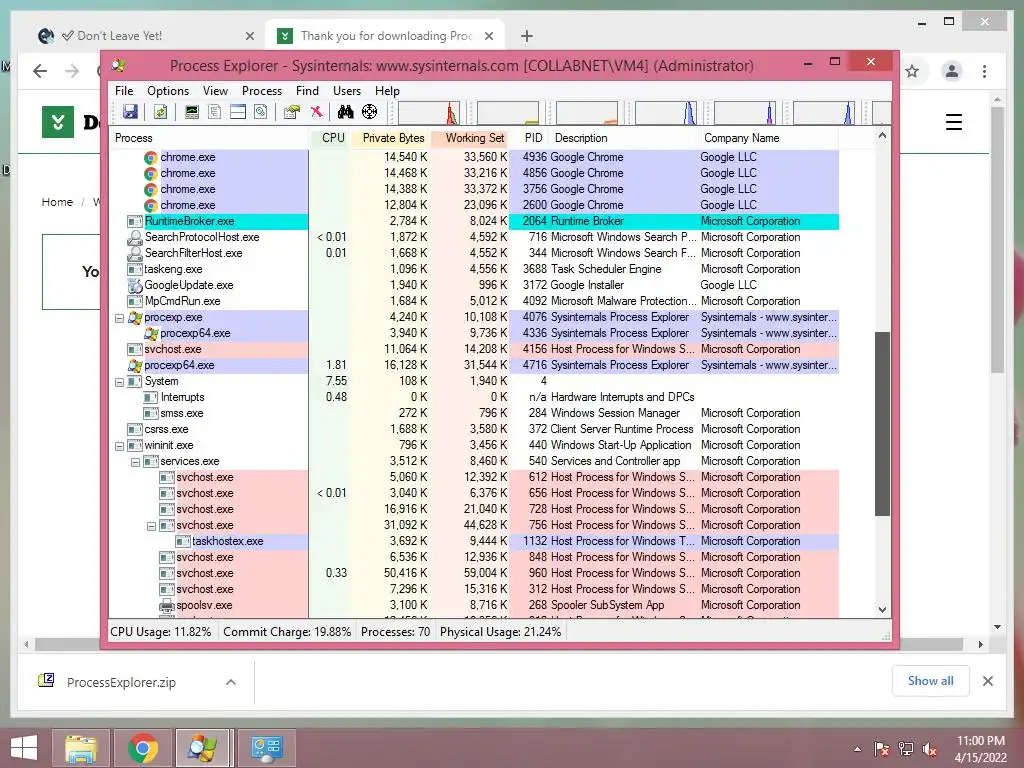The height and width of the screenshot is (768, 1024).
Task: Click the Chrome taskbar icon
Action: tap(143, 748)
